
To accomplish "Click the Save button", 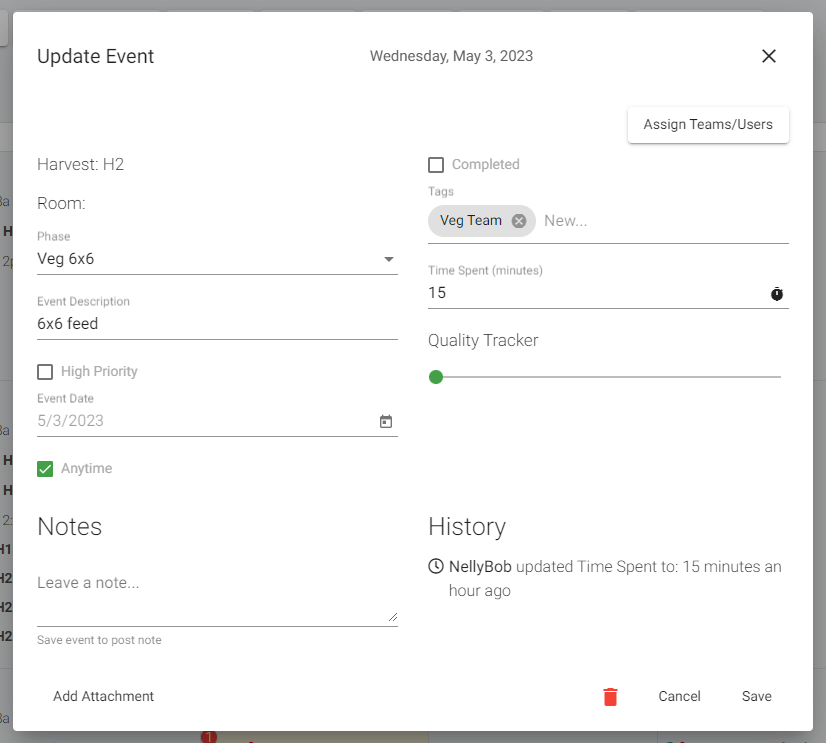I will tap(756, 696).
